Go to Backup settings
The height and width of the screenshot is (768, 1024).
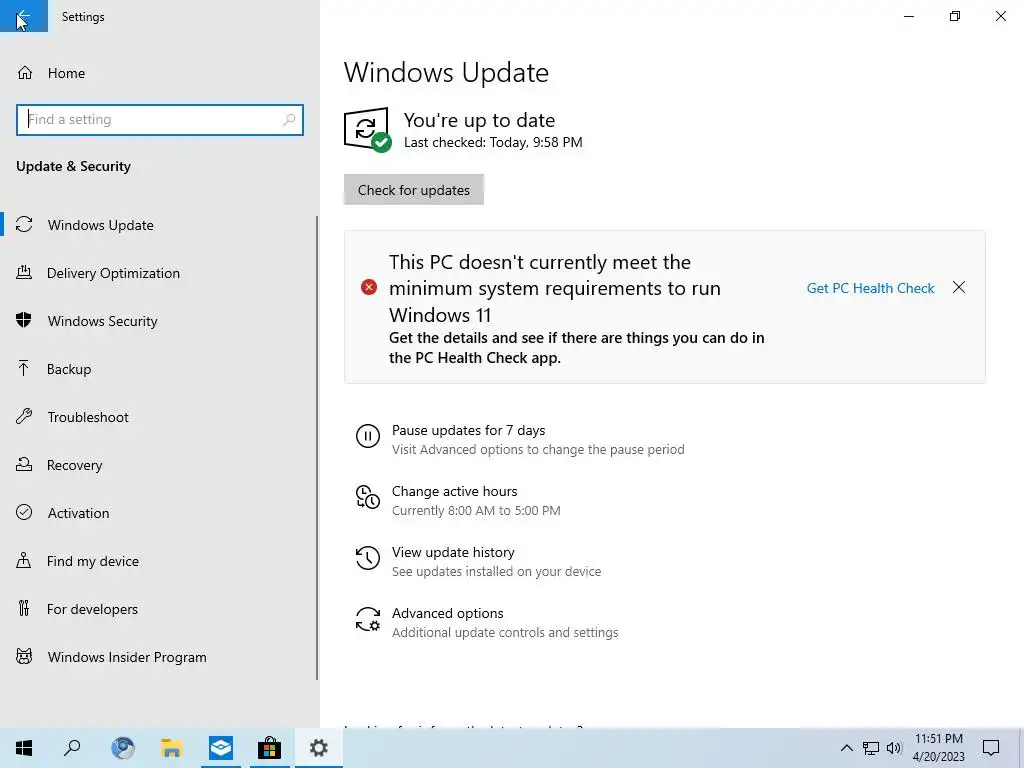tap(69, 369)
